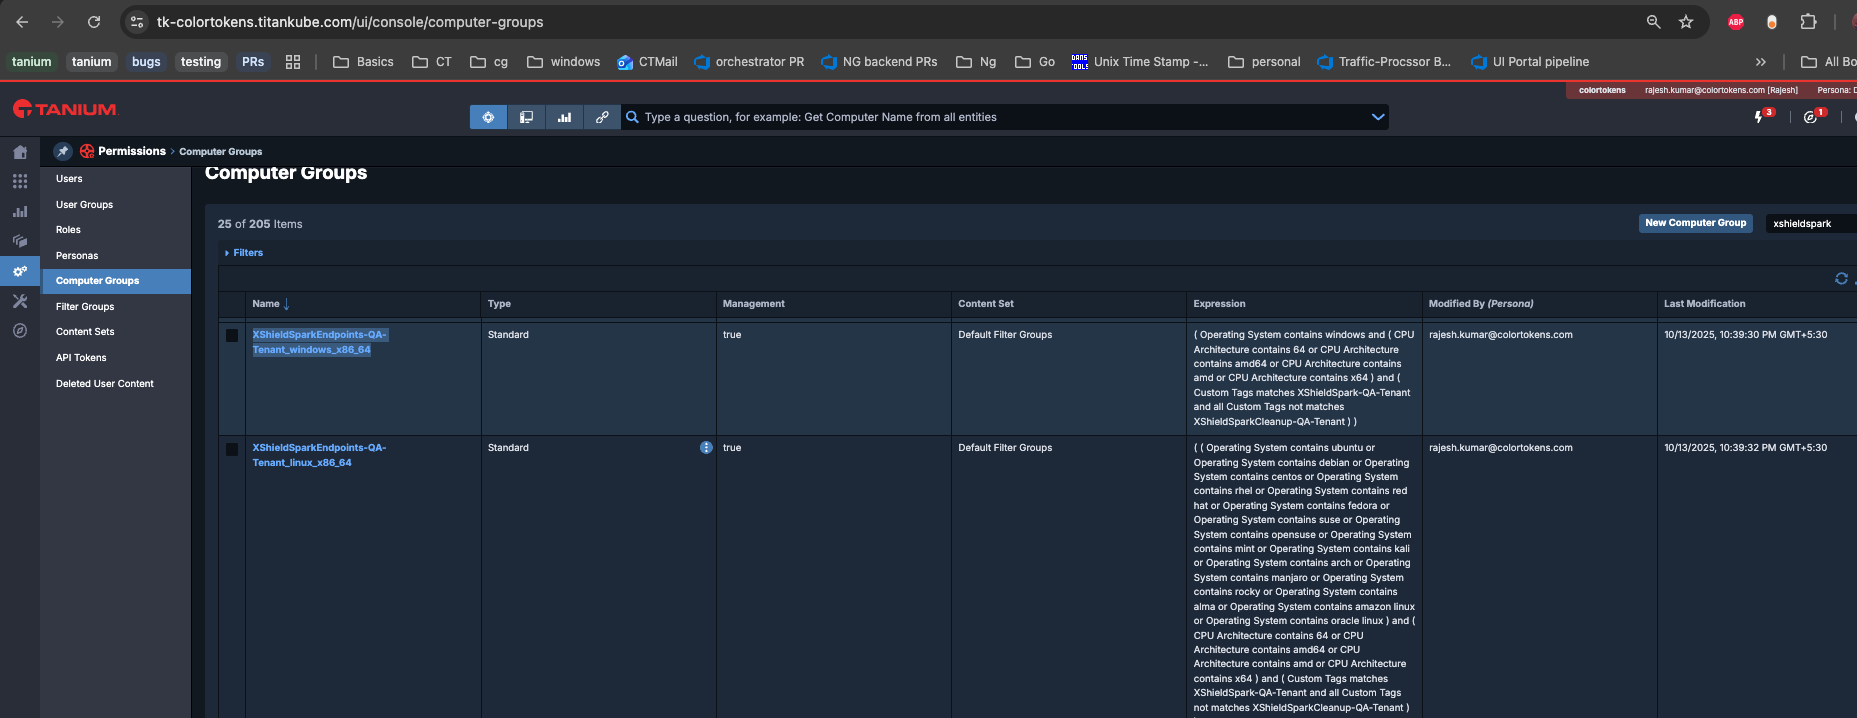Open the lightning bolt notifications with badge 3
The width and height of the screenshot is (1857, 718).
[x=1759, y=117]
